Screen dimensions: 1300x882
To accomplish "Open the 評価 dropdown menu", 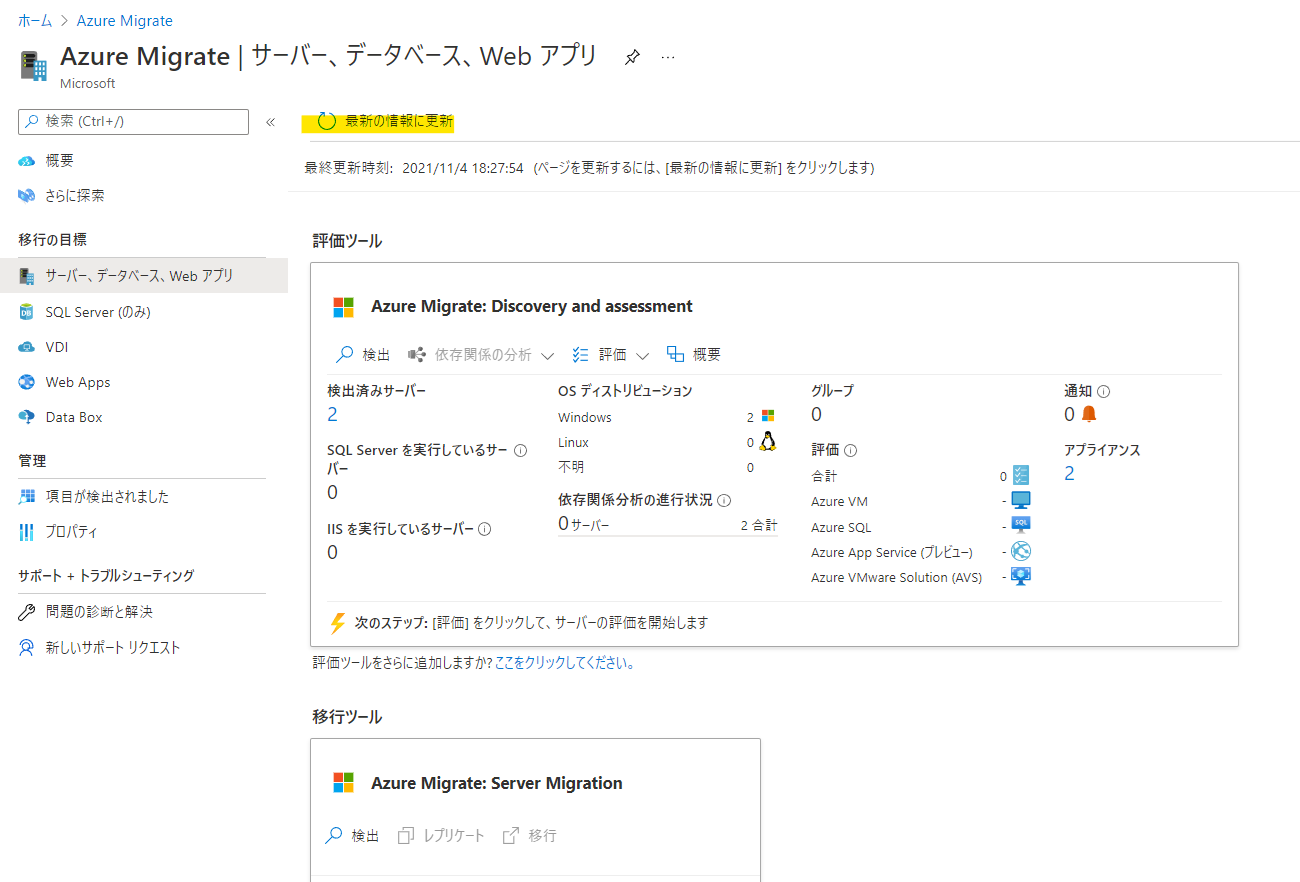I will (643, 354).
